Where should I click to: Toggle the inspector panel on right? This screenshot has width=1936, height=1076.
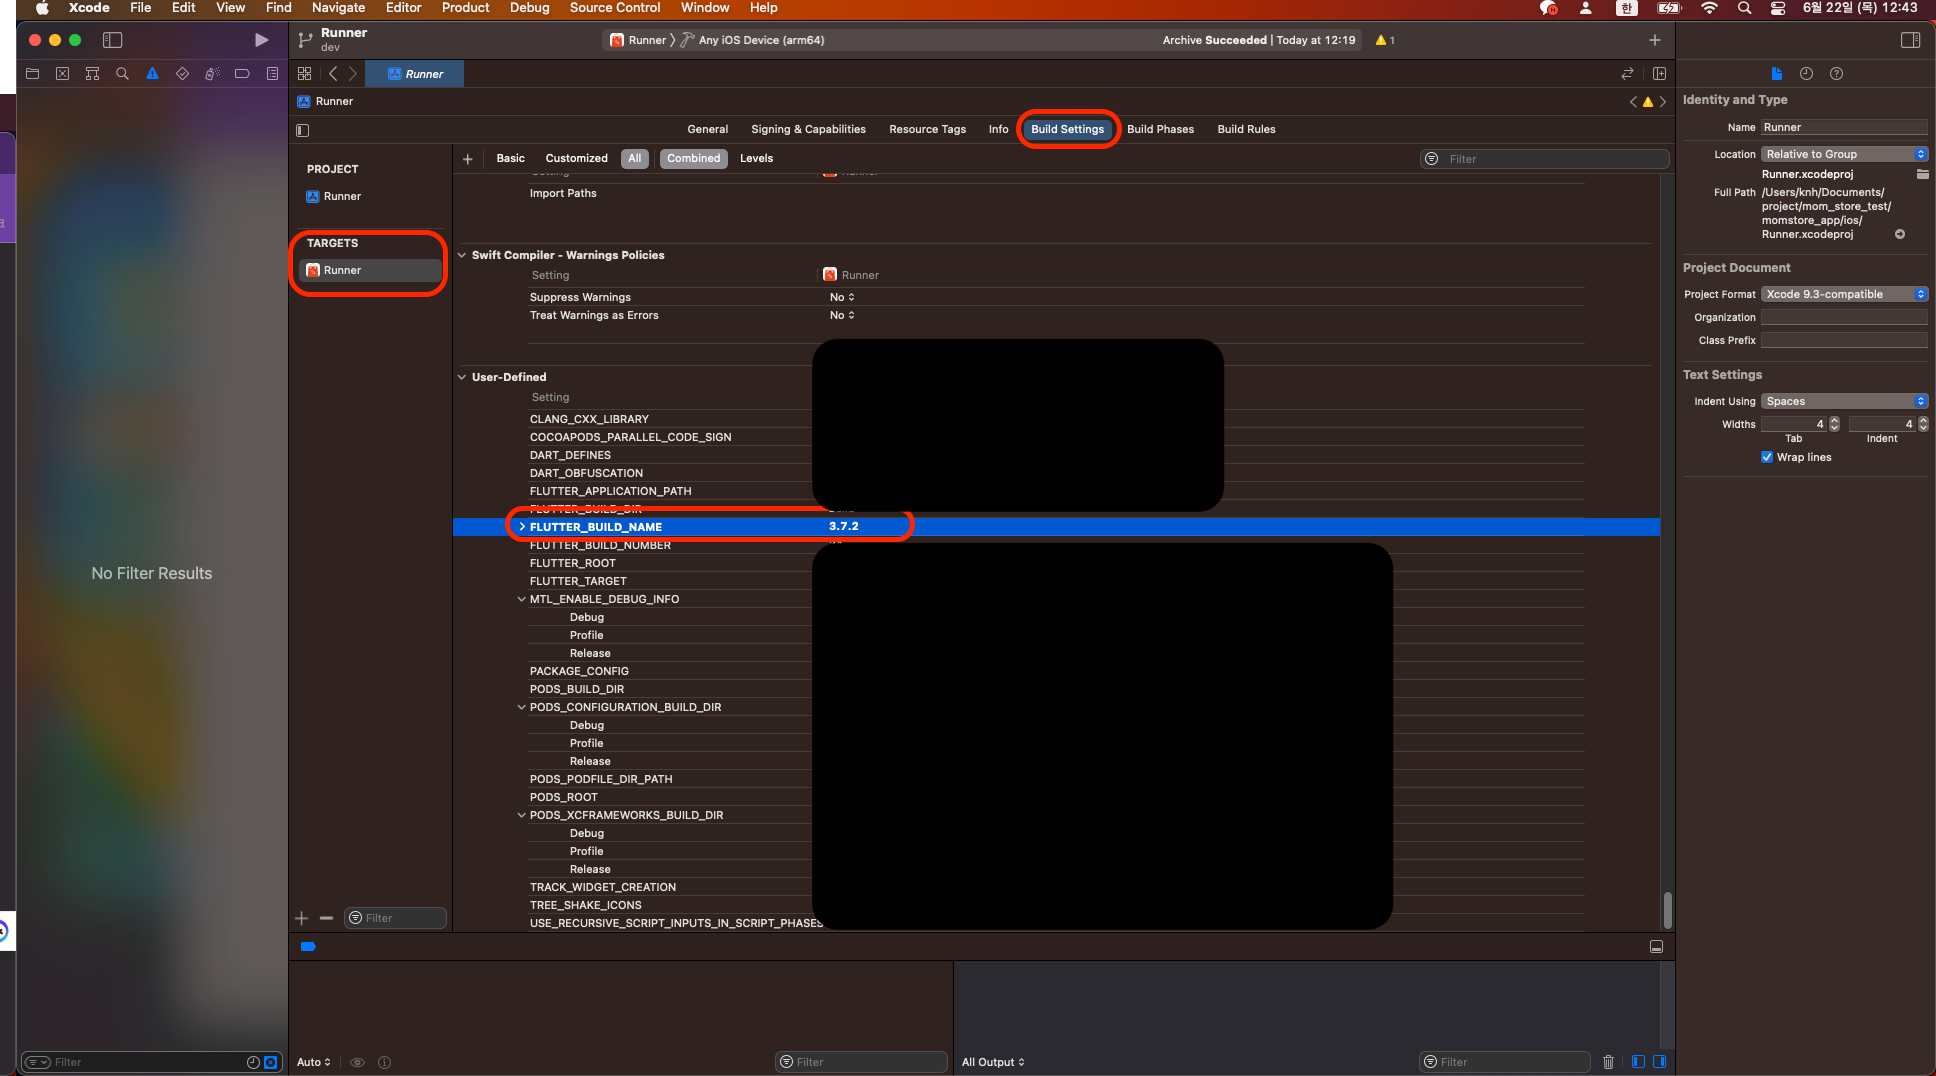point(1910,40)
